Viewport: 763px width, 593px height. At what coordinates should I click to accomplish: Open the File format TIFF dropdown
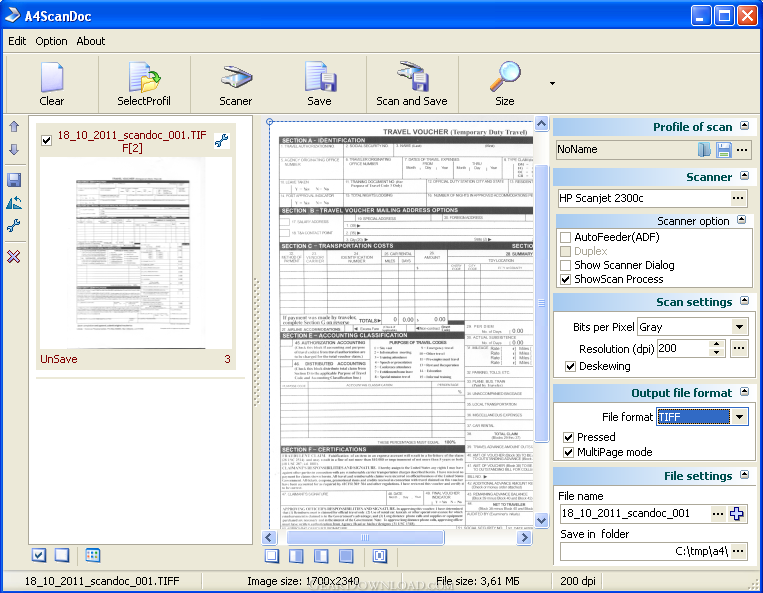pyautogui.click(x=739, y=417)
